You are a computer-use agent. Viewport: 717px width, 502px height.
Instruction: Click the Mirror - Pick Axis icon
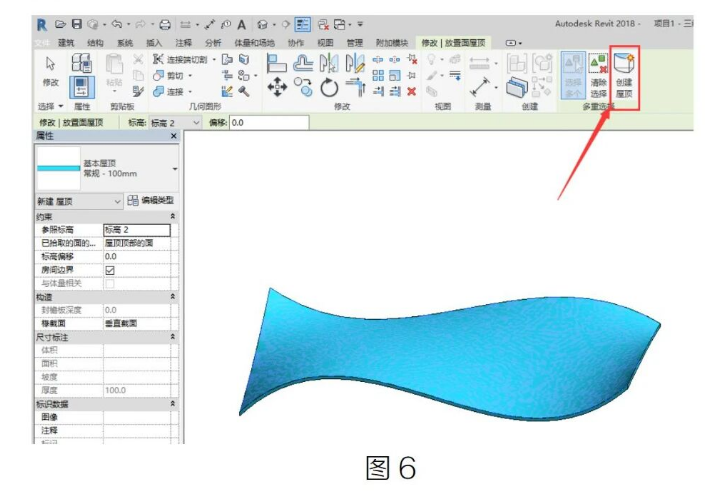329,63
